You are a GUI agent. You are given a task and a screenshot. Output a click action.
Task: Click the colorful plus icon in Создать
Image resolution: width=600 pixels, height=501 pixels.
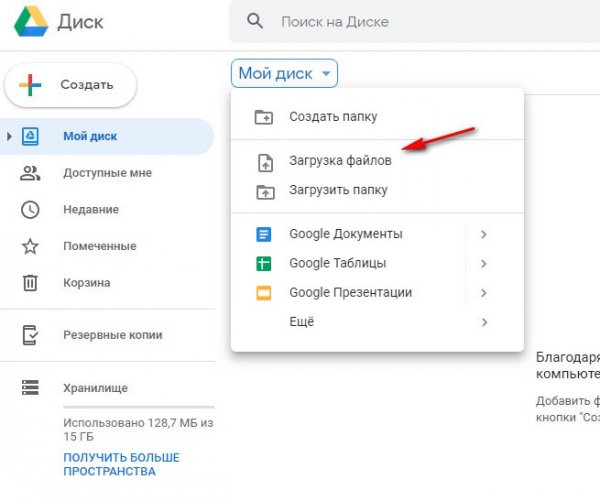(30, 85)
